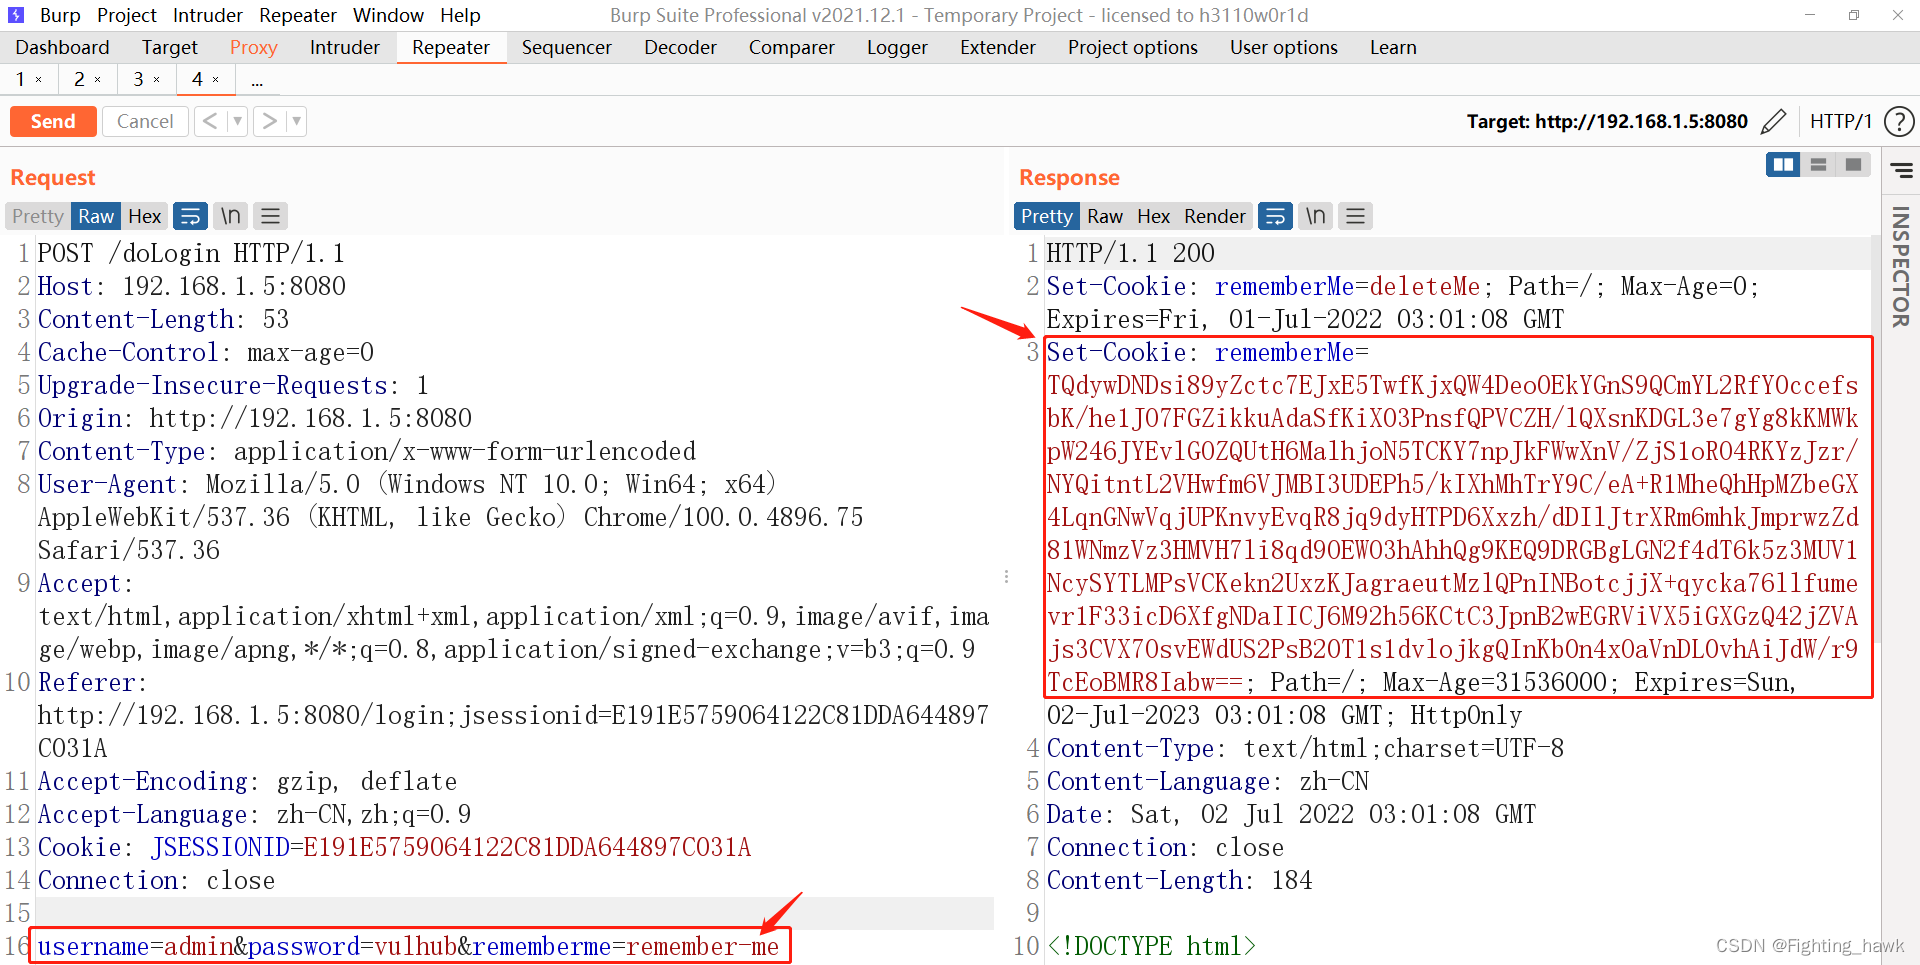The width and height of the screenshot is (1920, 965).
Task: Open the User options tab
Action: pyautogui.click(x=1284, y=47)
